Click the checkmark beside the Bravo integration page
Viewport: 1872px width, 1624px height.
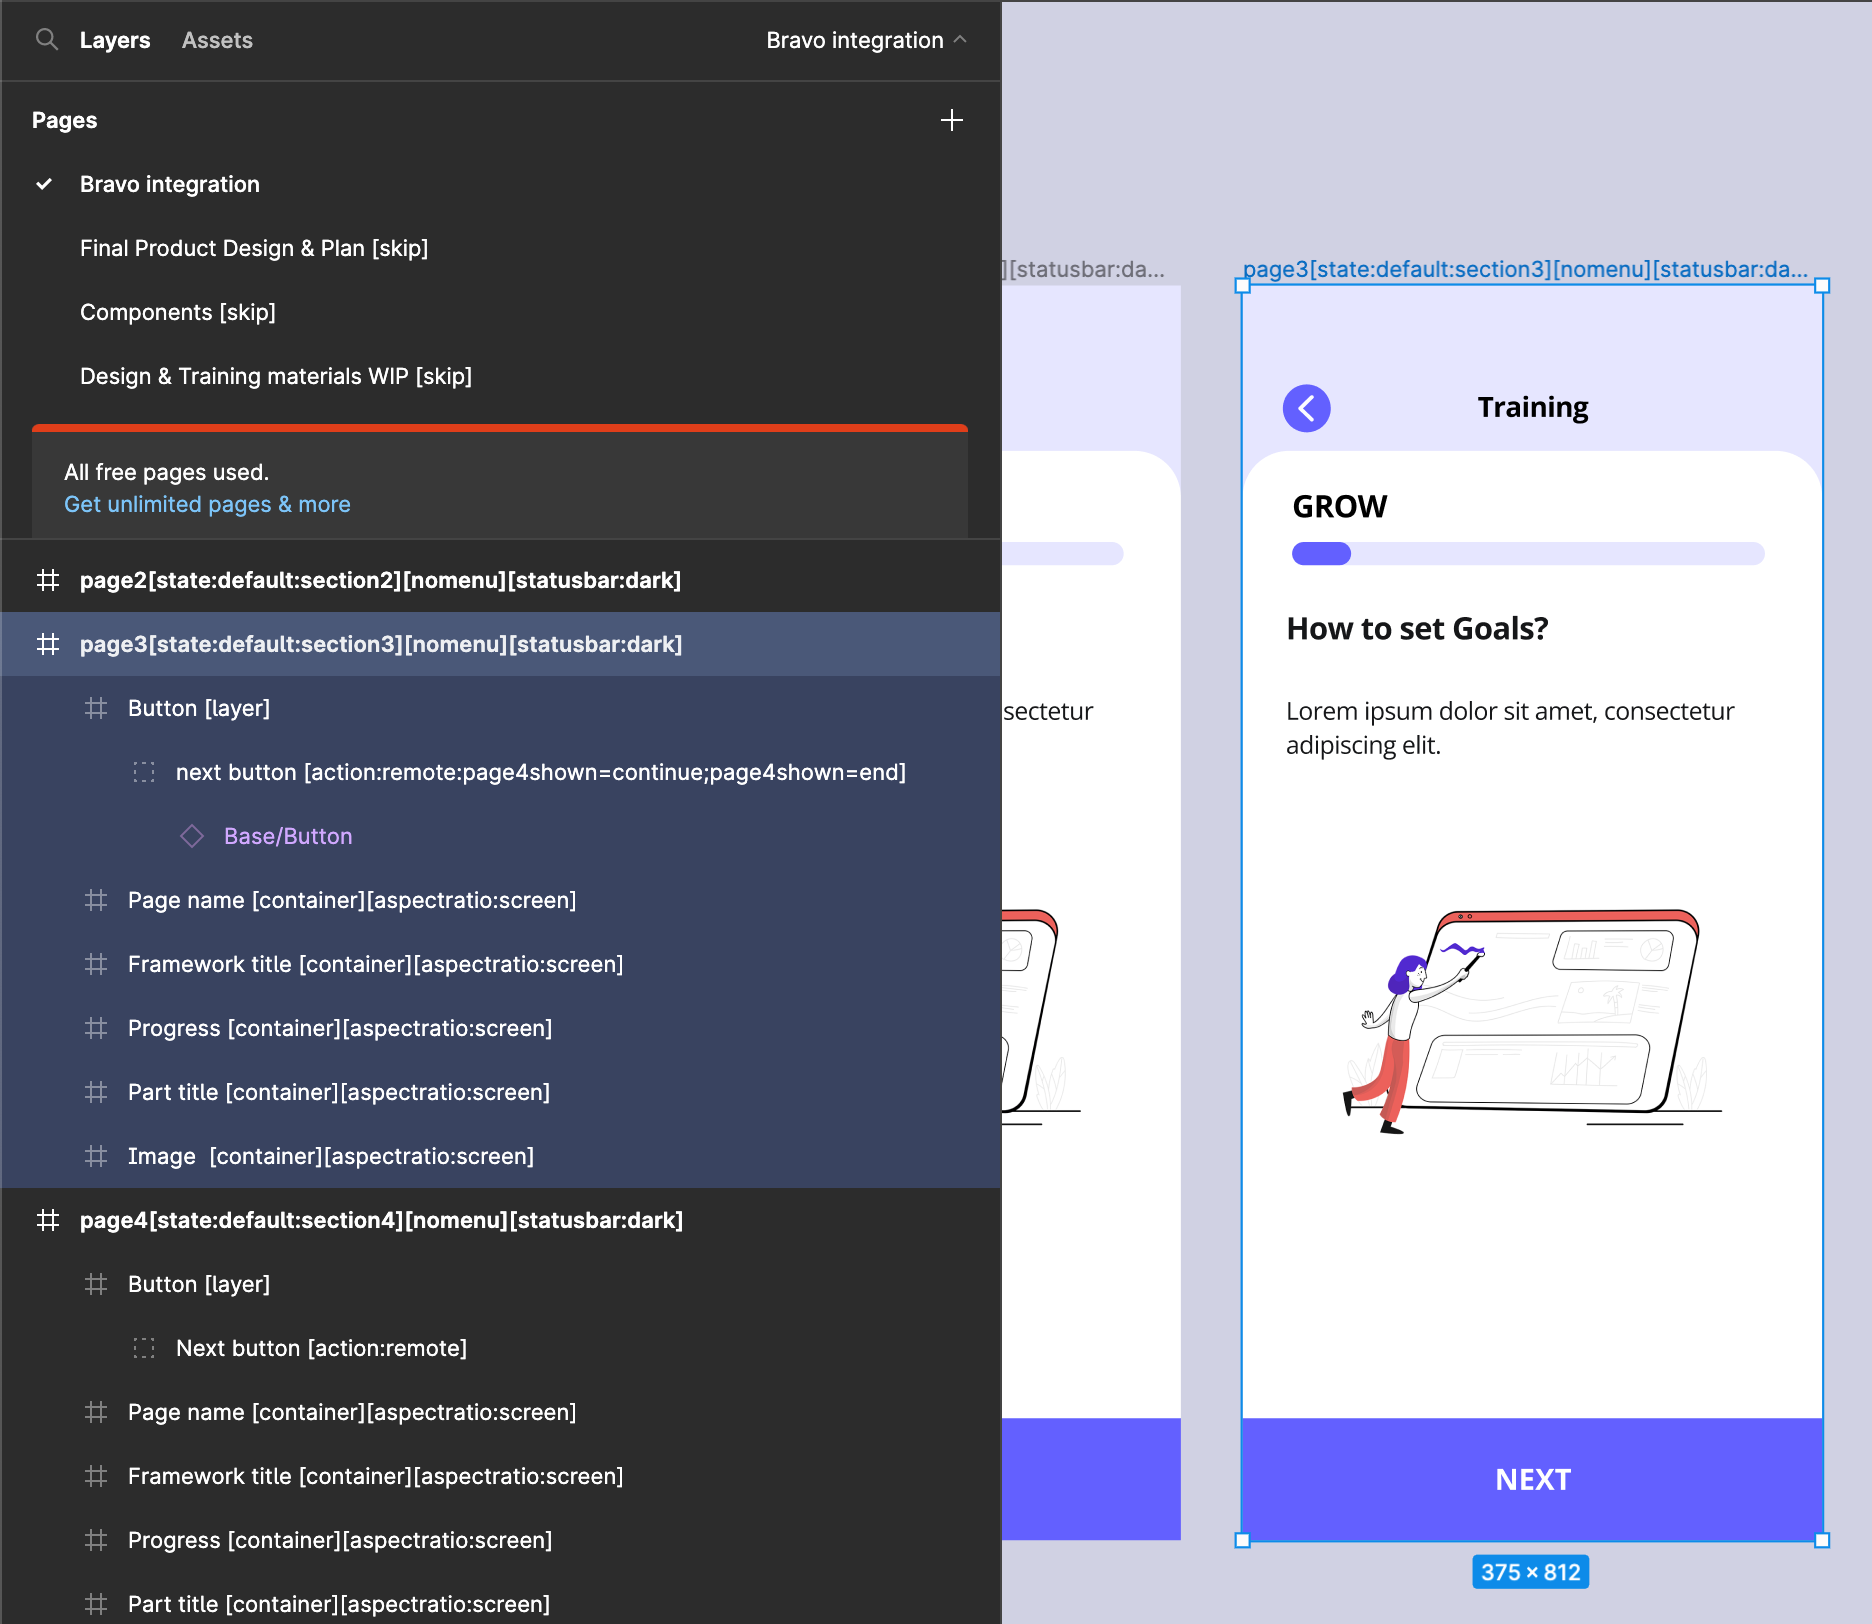[x=44, y=184]
